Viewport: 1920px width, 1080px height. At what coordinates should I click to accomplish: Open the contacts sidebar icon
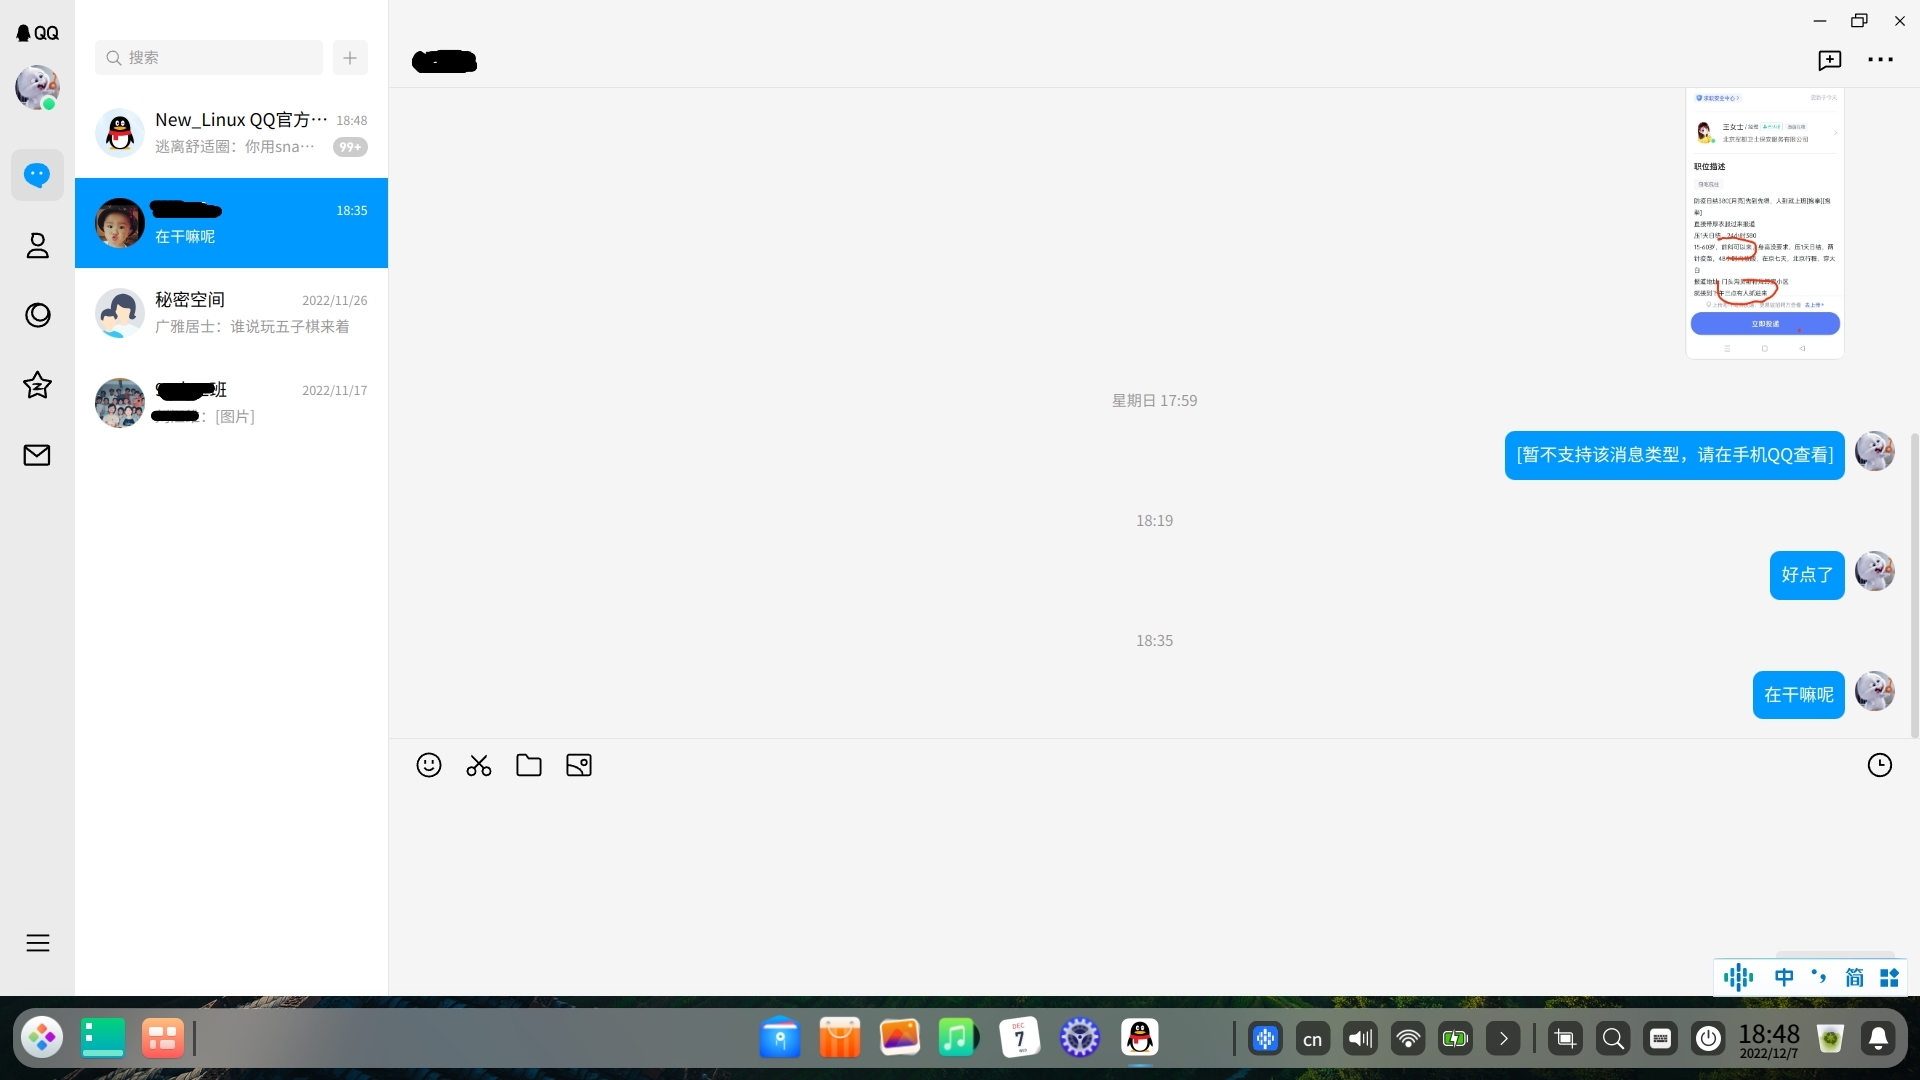click(x=37, y=246)
